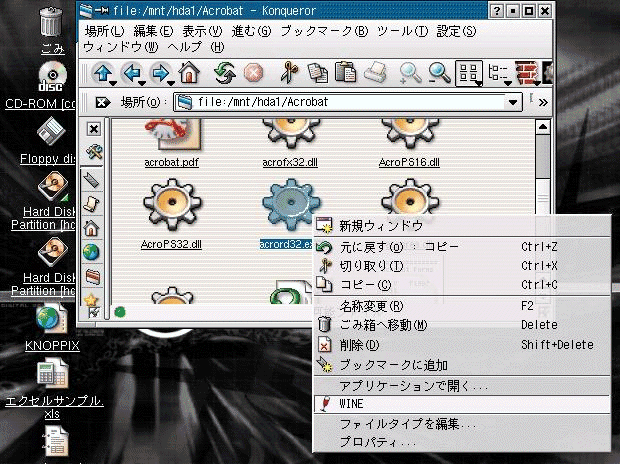Click the clipboard Paste toolbar icon
Image resolution: width=620 pixels, height=464 pixels.
pyautogui.click(x=345, y=73)
